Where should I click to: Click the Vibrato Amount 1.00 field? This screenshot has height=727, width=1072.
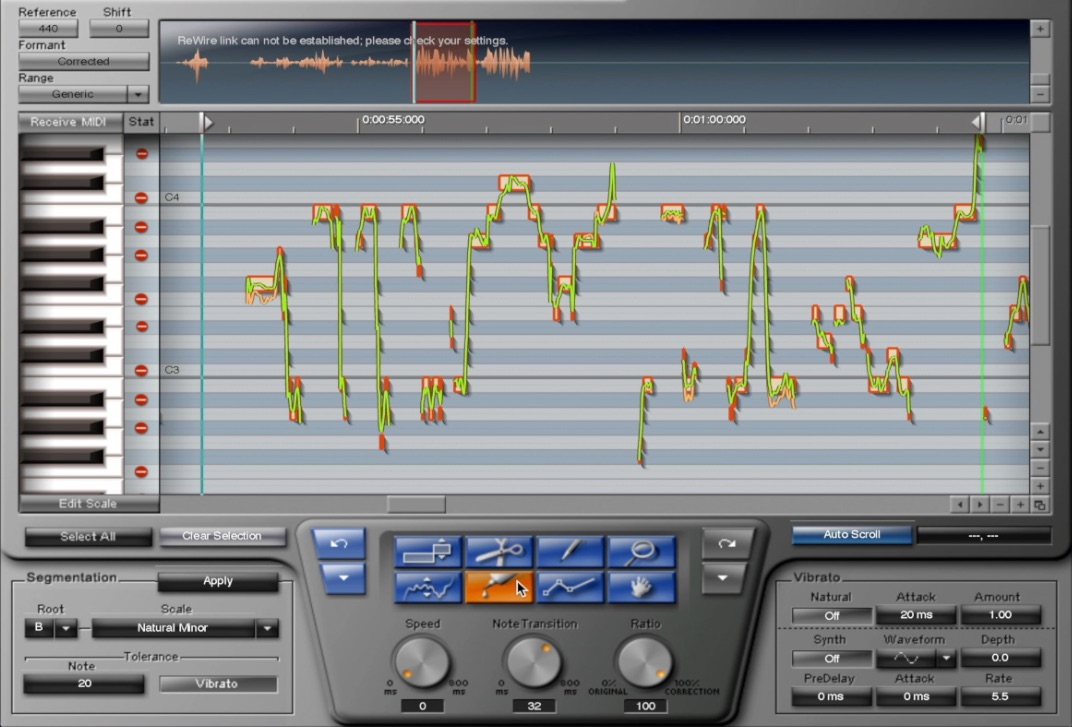tap(1000, 615)
